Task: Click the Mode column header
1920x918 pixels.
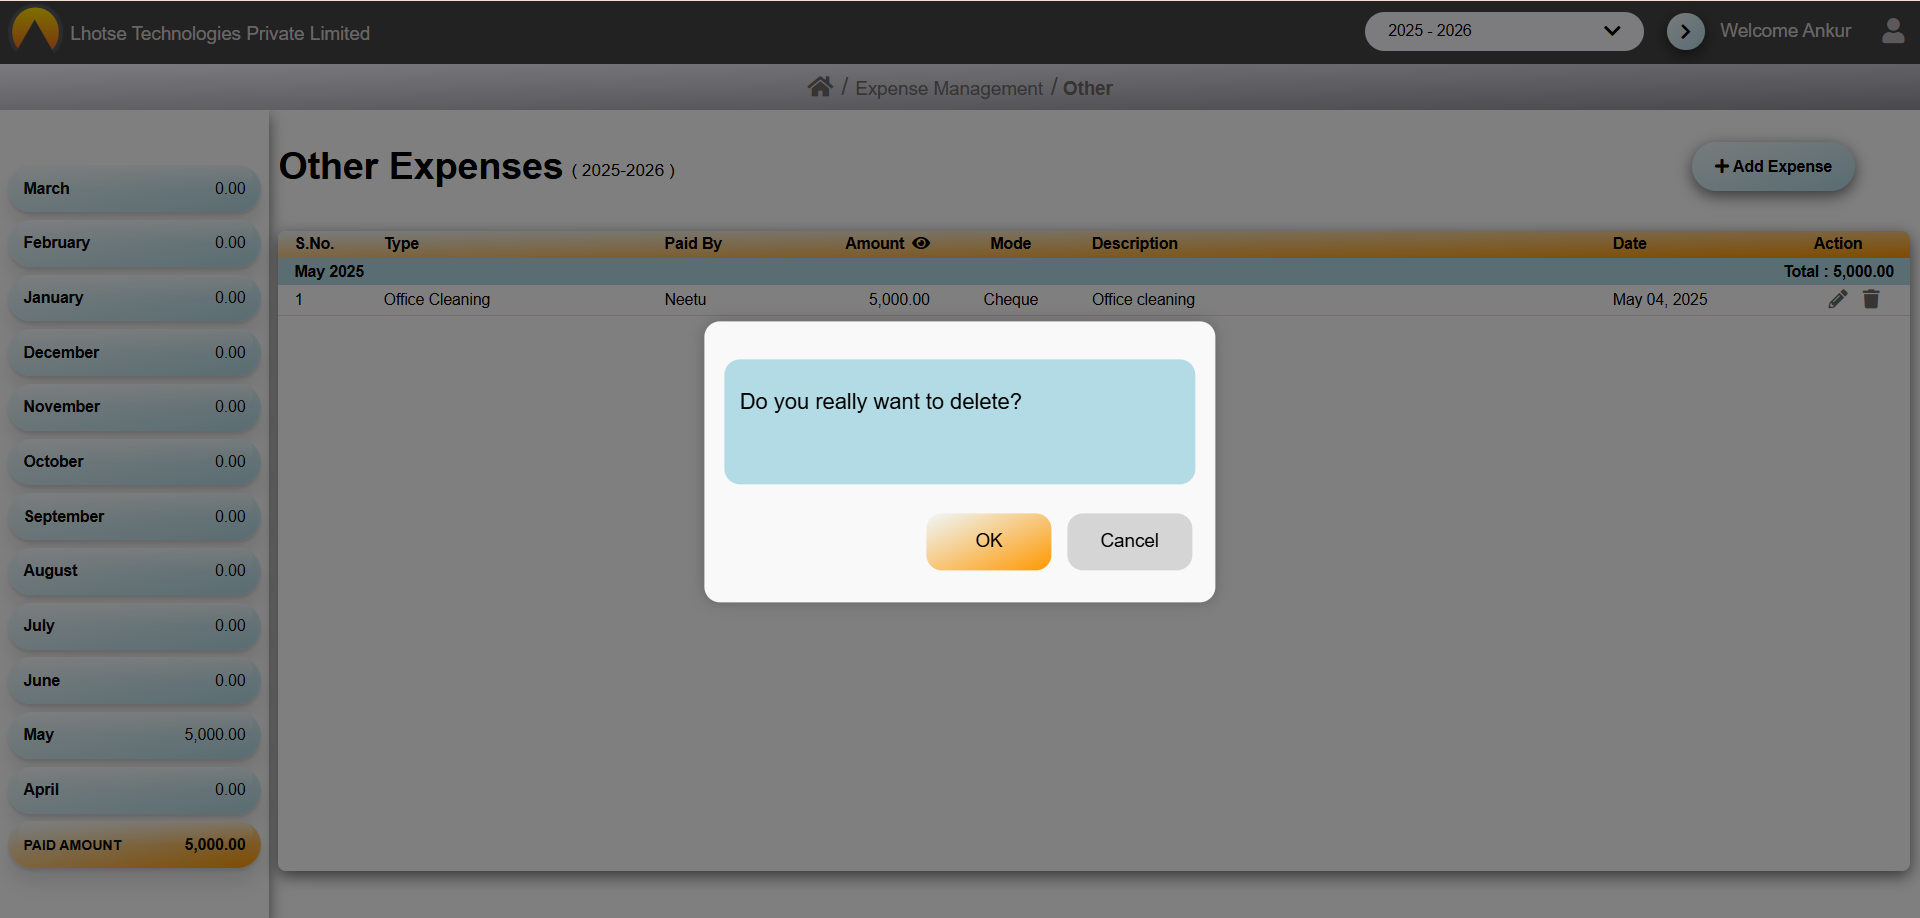Action: (x=1010, y=243)
